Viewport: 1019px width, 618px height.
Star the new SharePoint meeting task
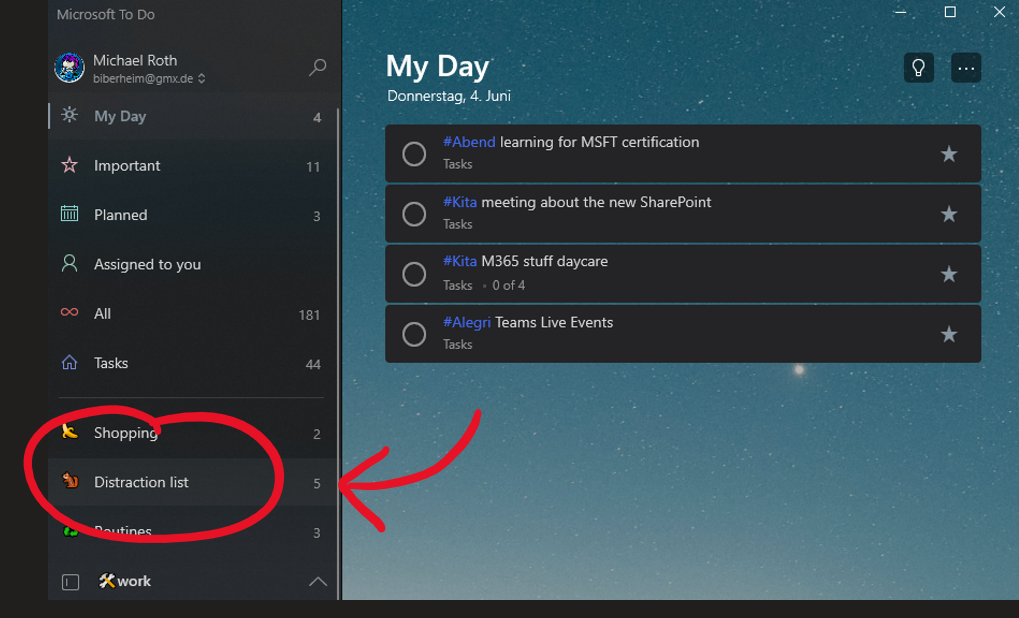[949, 214]
